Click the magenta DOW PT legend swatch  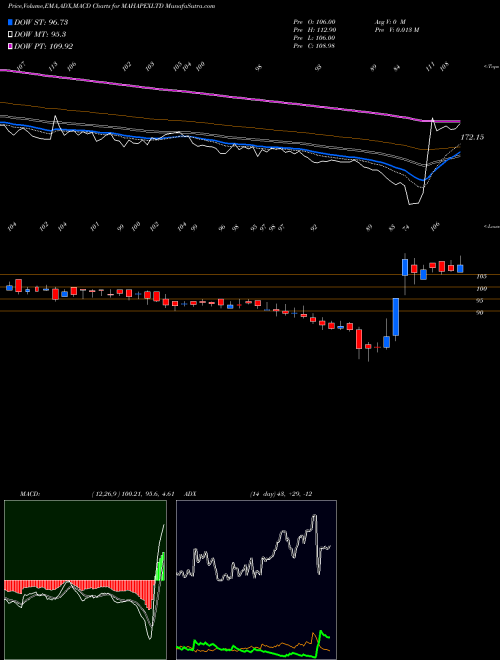[x=11, y=46]
